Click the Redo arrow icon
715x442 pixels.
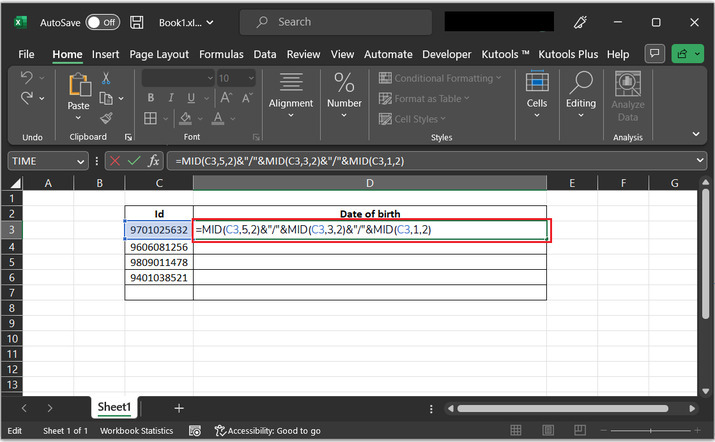coord(27,98)
